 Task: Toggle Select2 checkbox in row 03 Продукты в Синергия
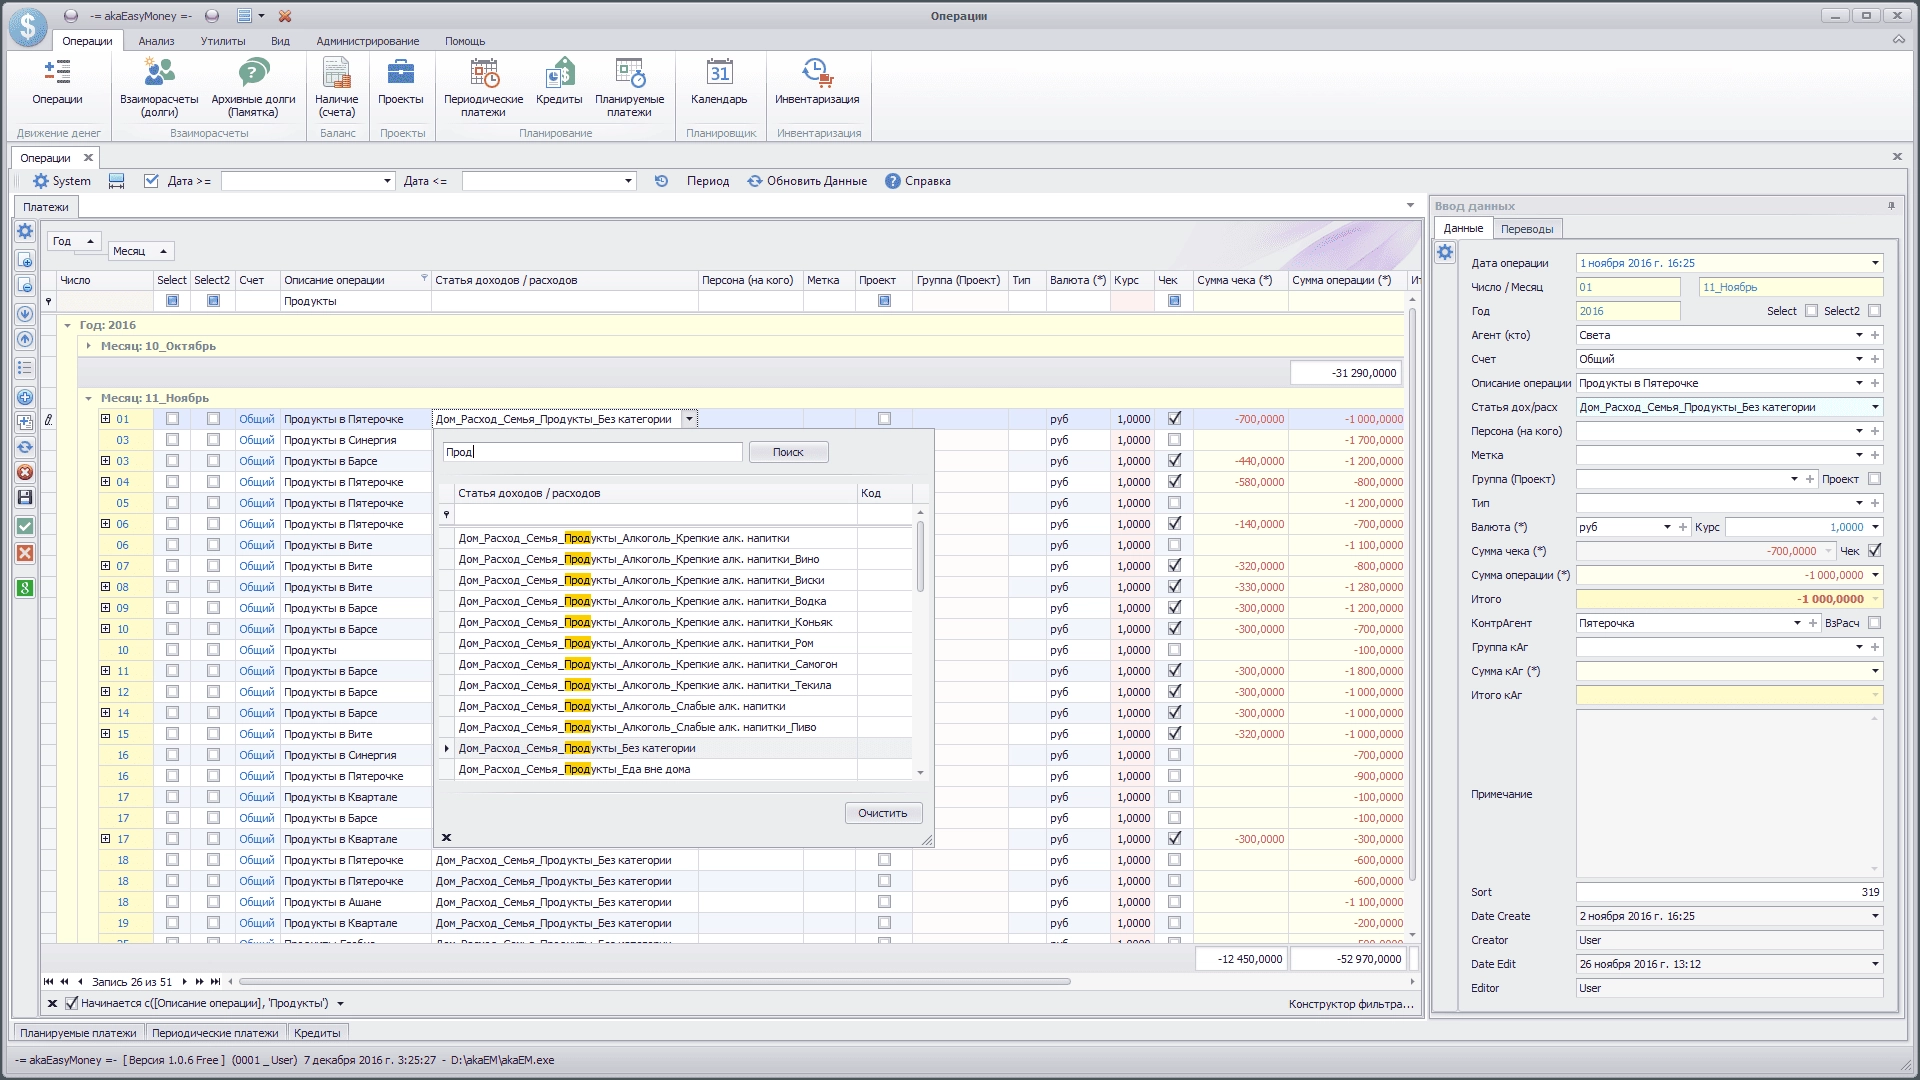[213, 440]
